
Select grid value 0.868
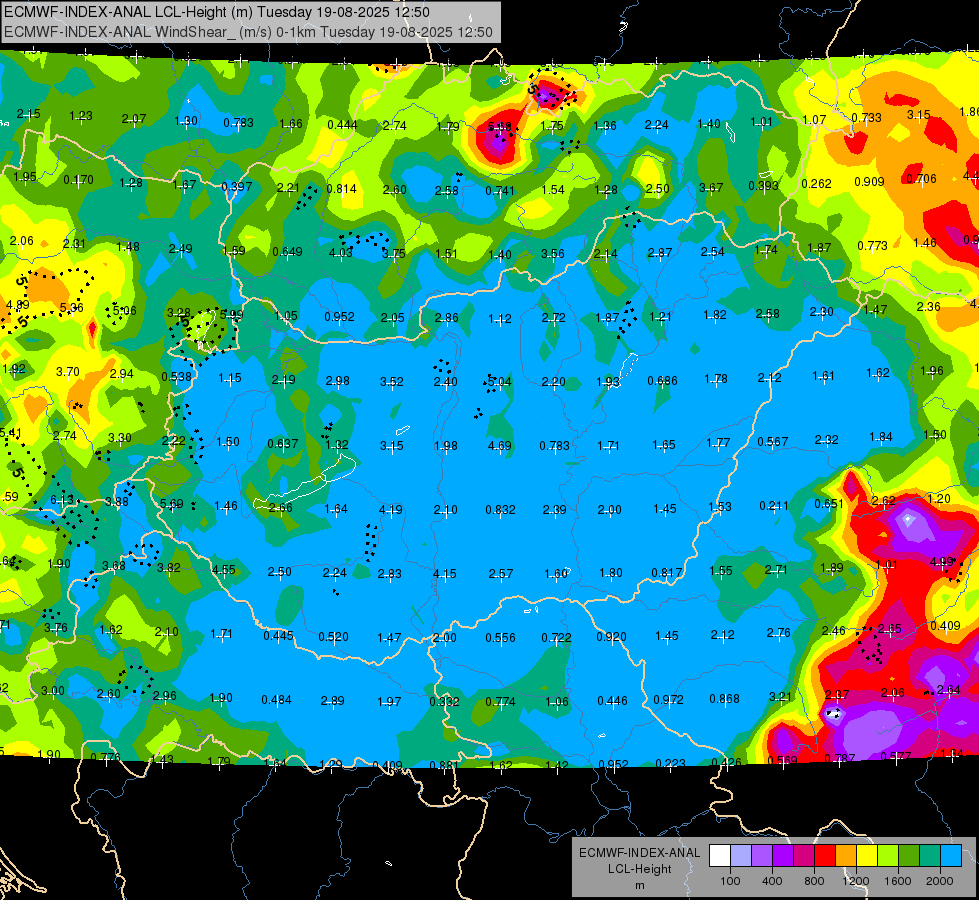point(724,699)
